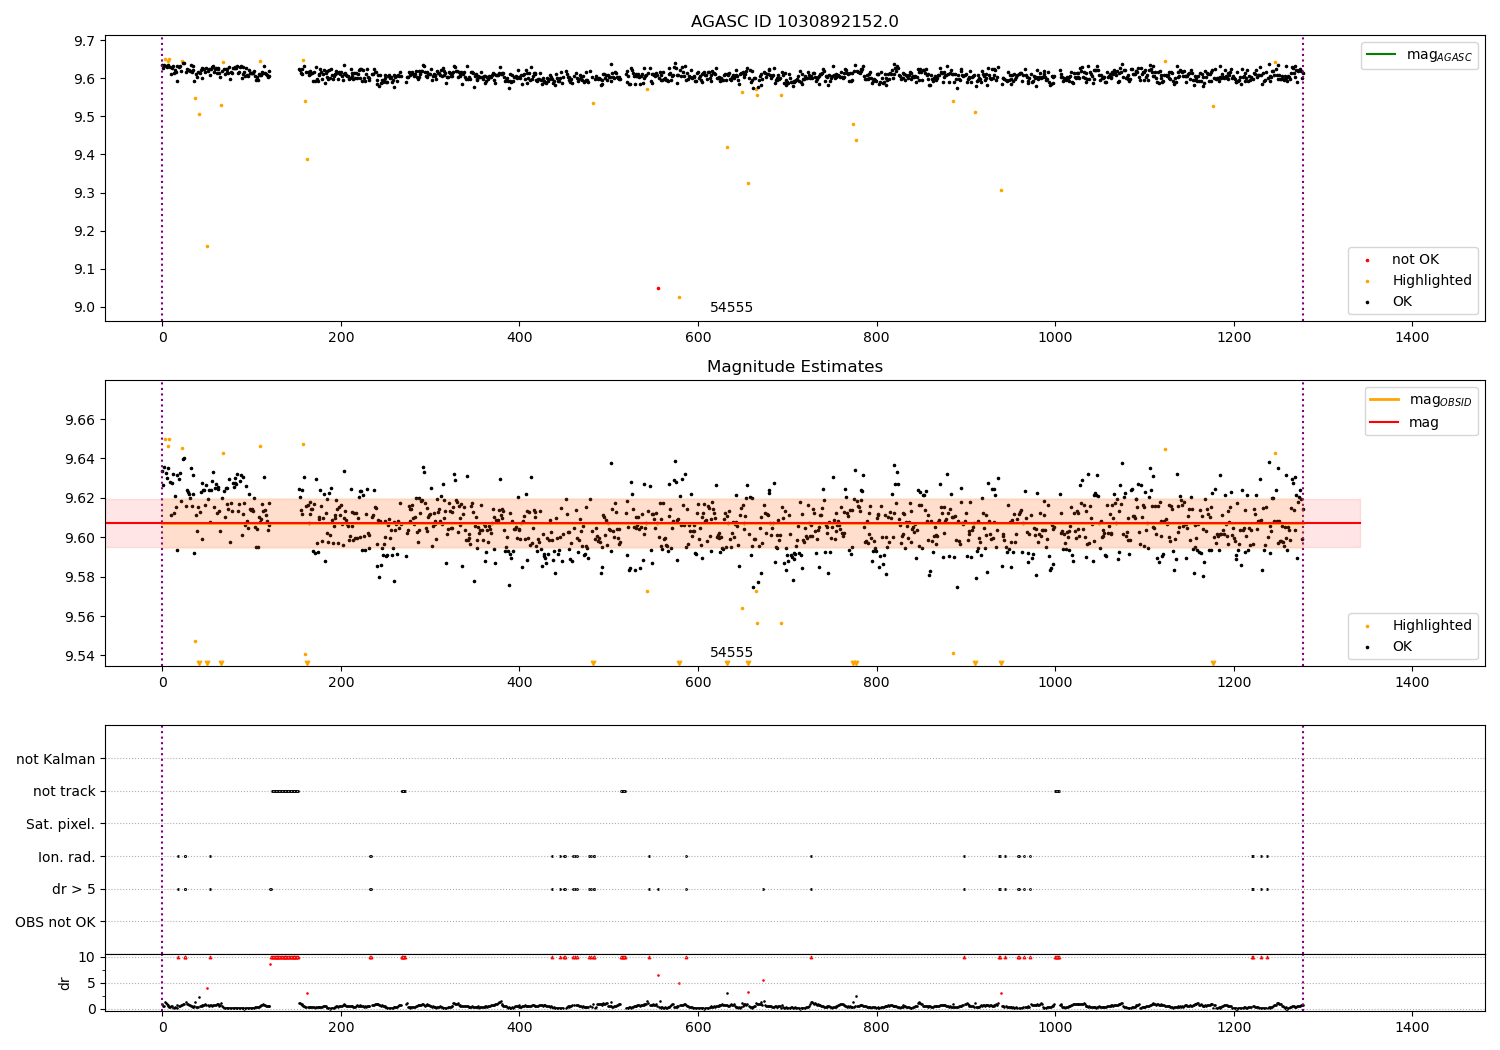This screenshot has width=1500, height=1050.
Task: Click the 'OBS not OK' row label
Action: tap(55, 922)
